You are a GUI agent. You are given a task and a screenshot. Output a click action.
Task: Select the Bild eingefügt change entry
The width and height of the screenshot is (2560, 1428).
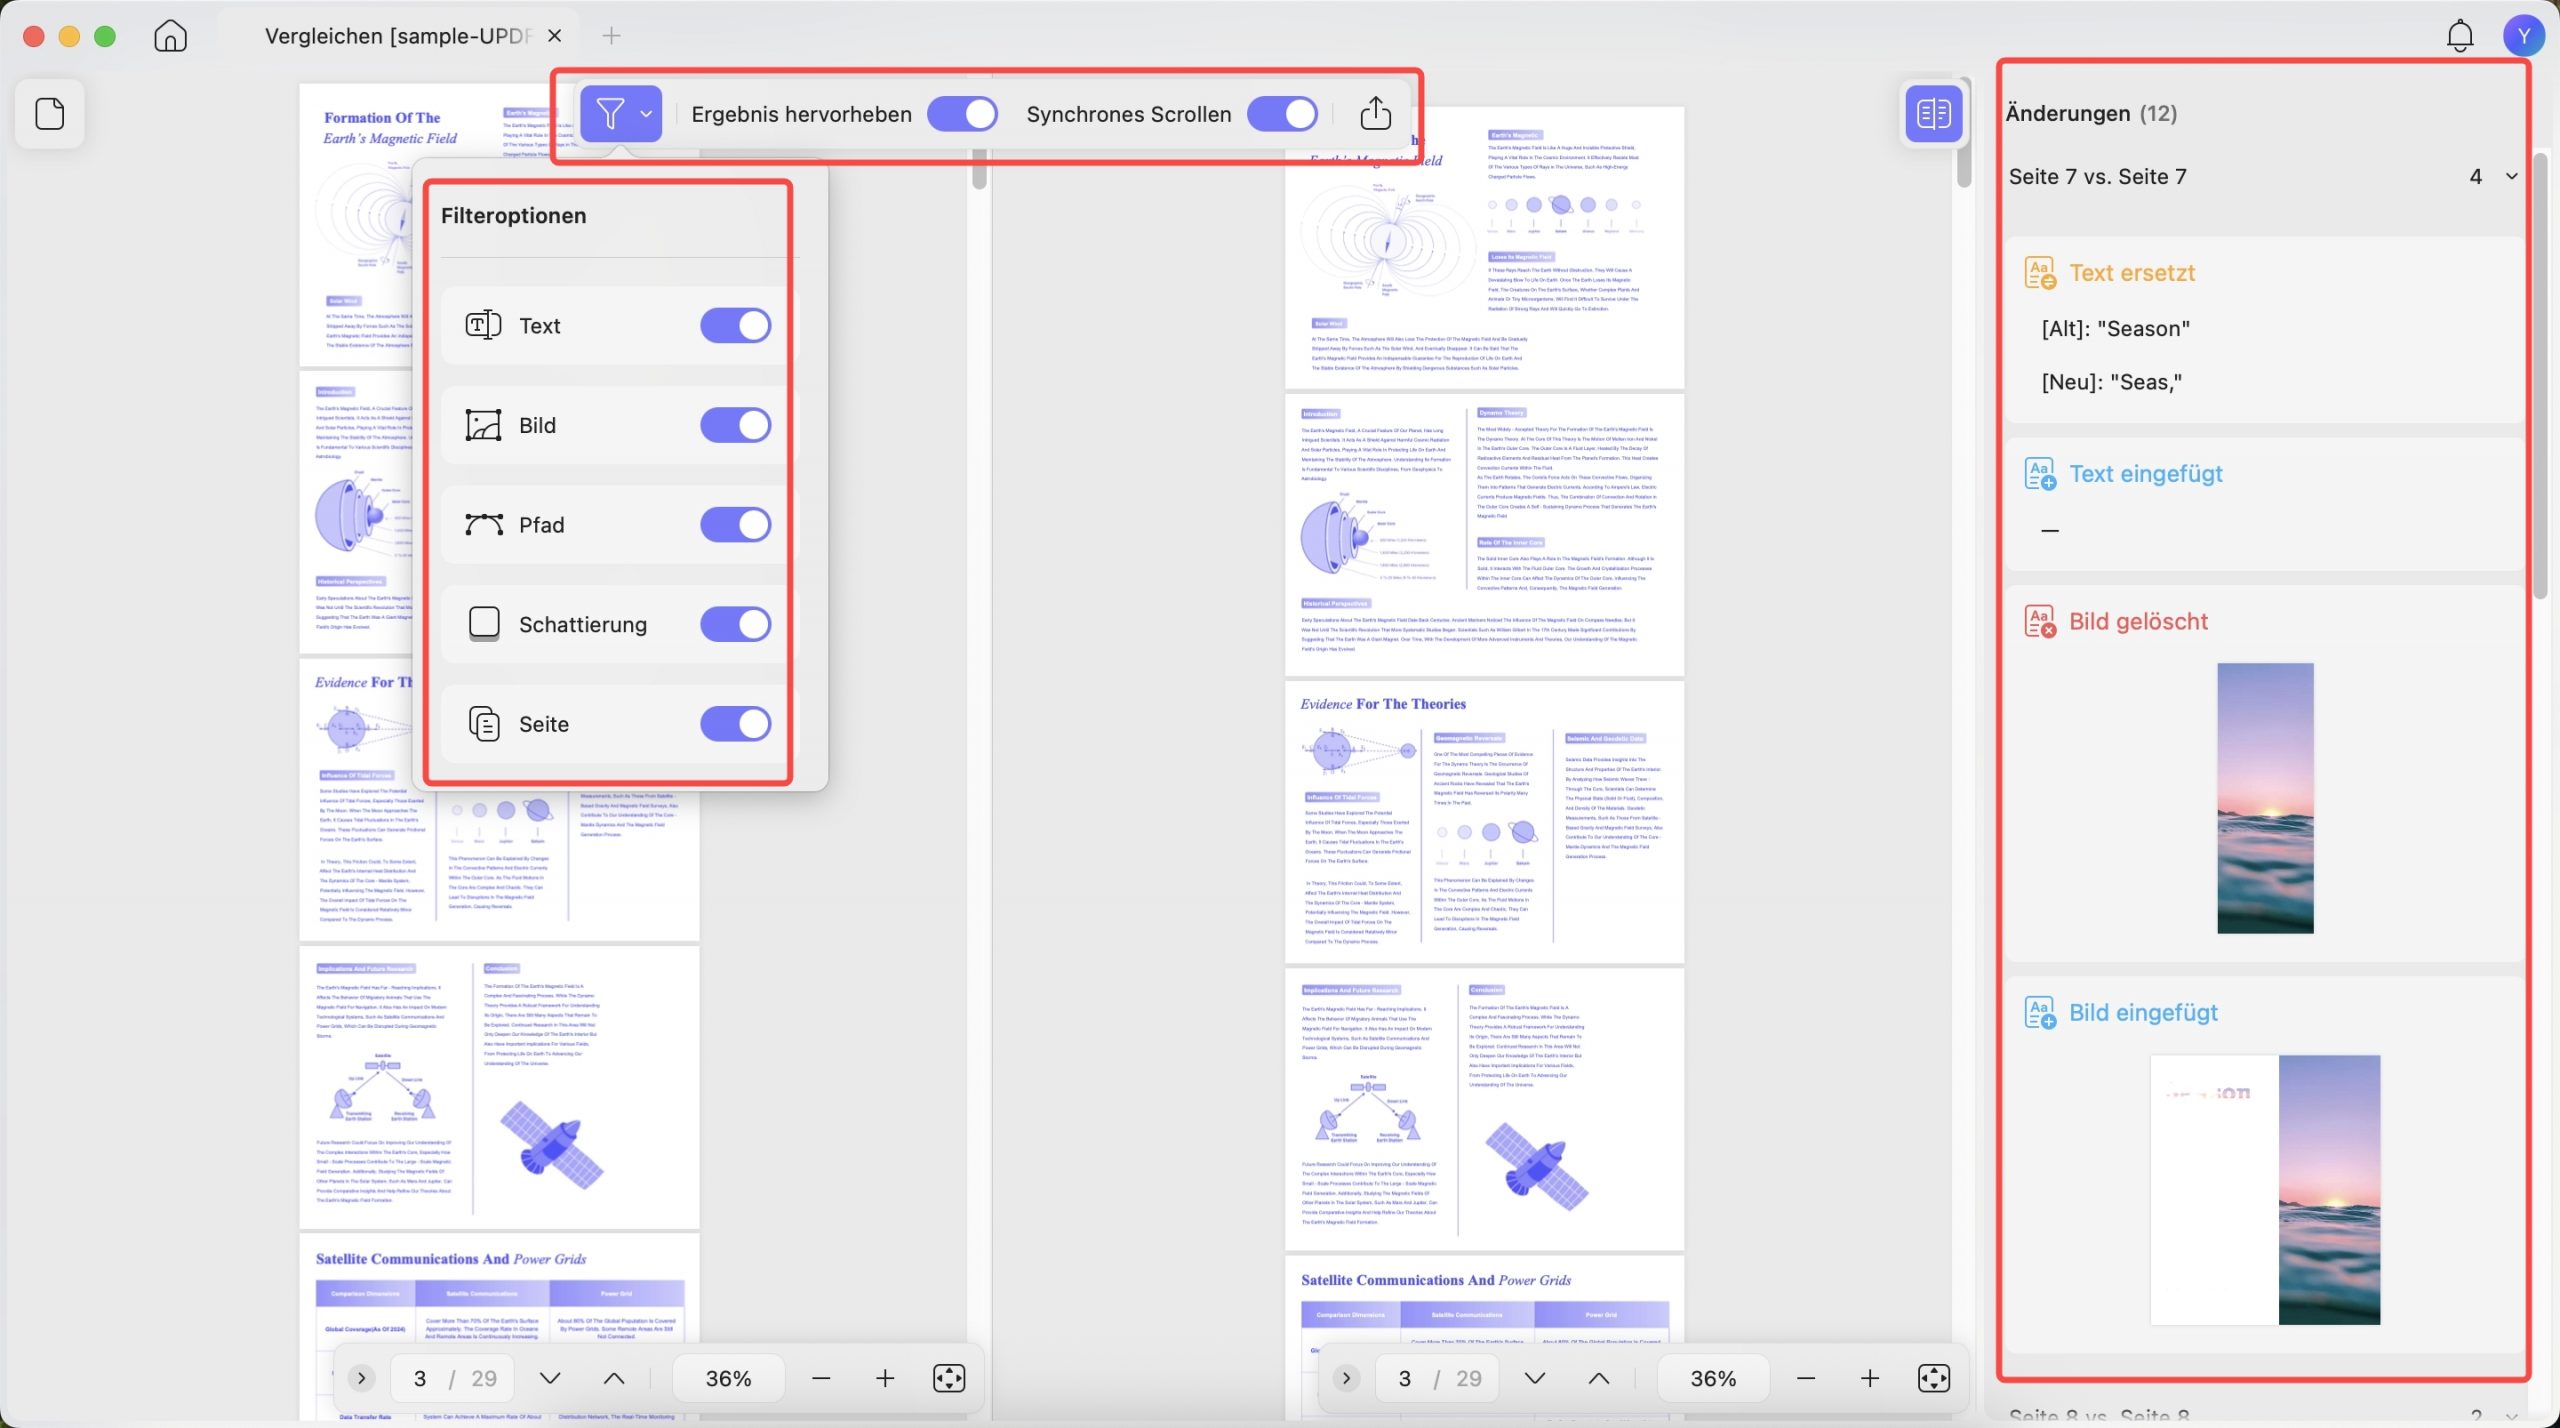(2264, 1165)
